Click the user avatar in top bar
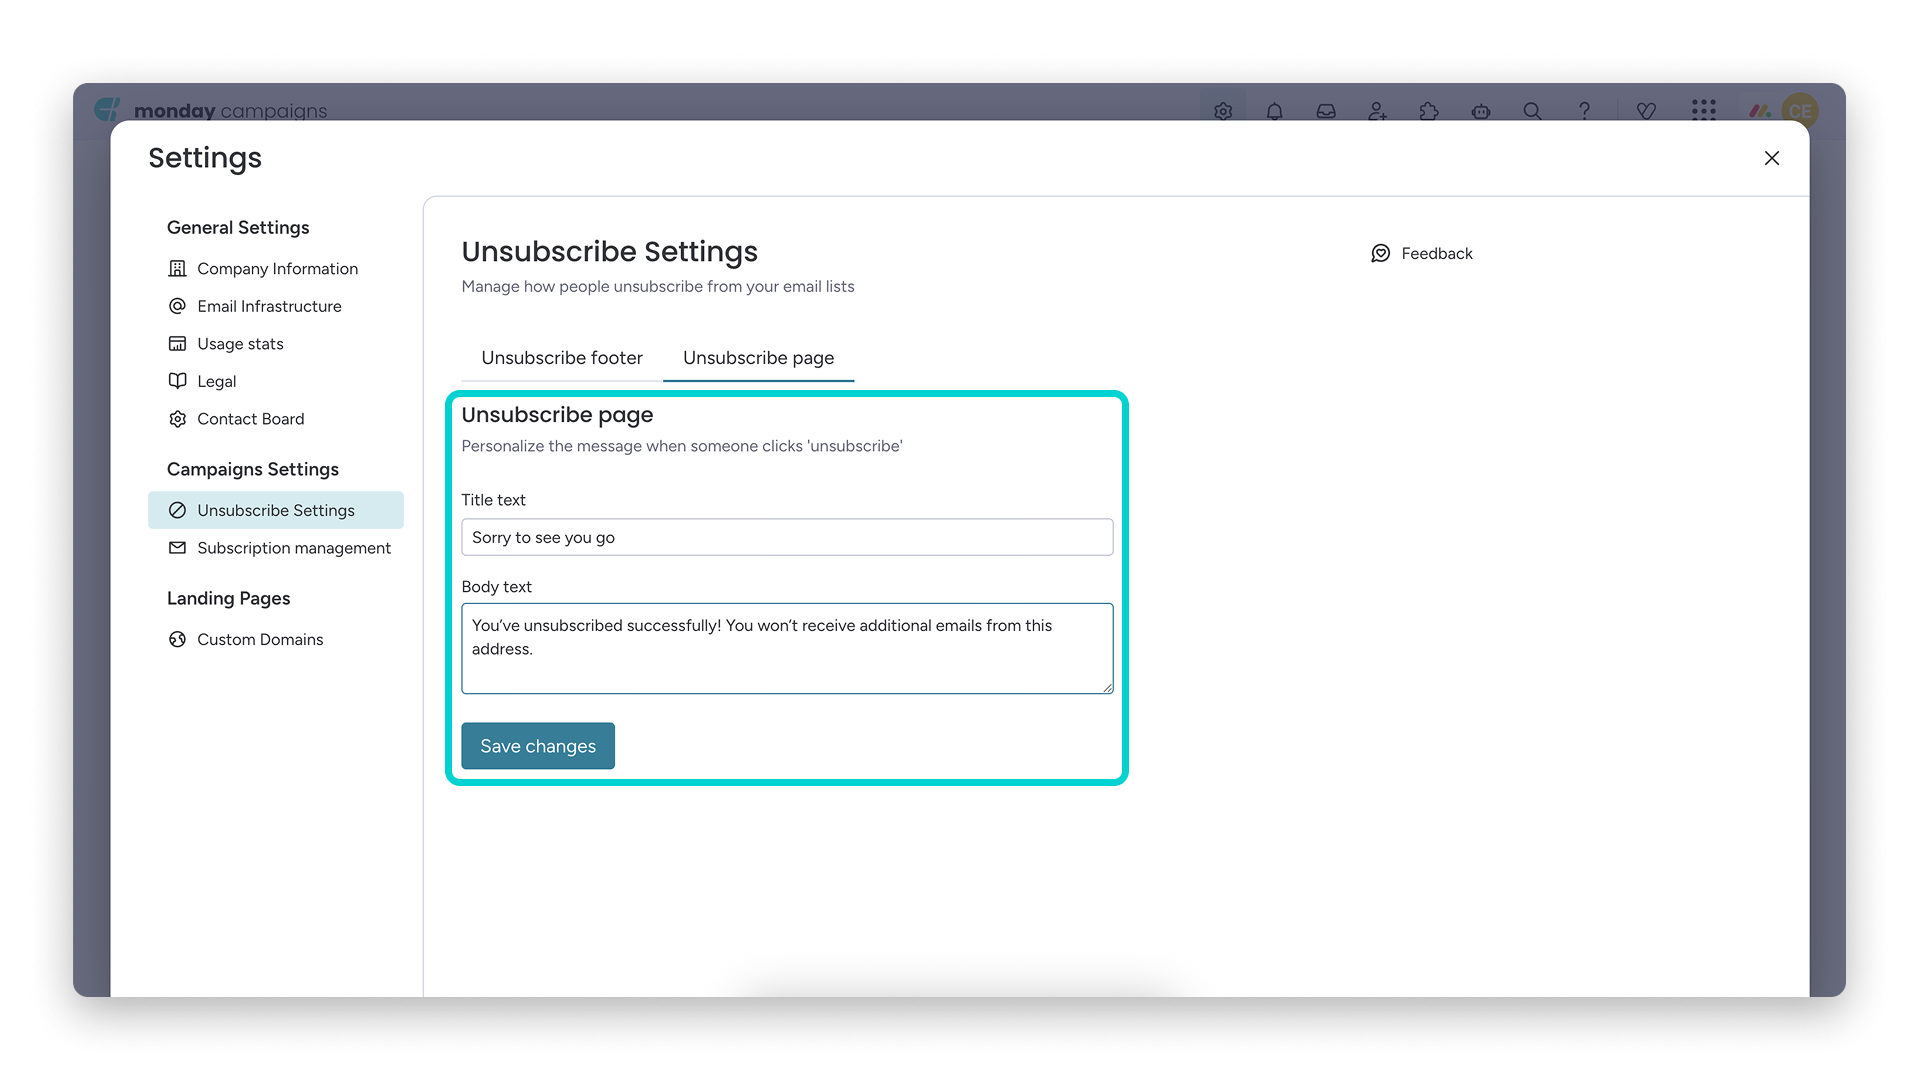 pos(1801,110)
